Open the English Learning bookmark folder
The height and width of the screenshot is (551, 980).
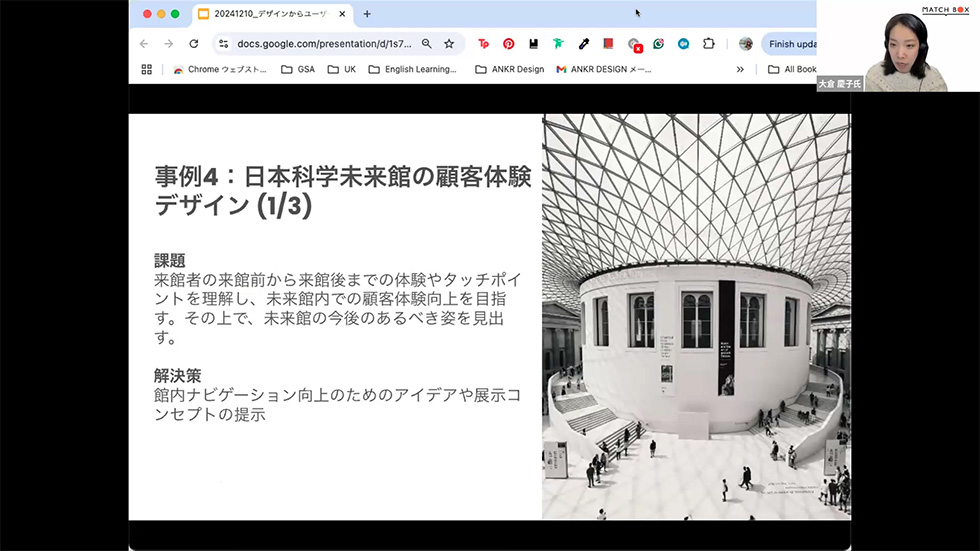(412, 69)
